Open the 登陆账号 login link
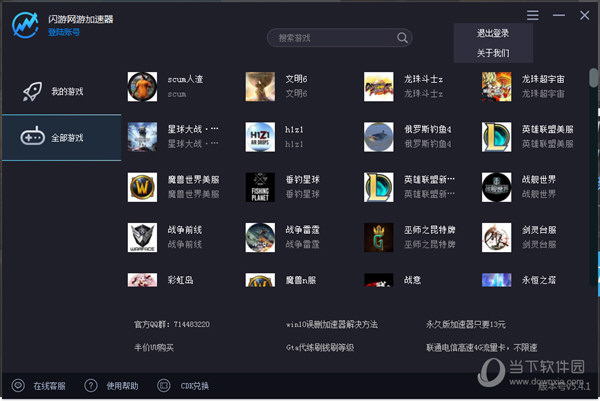Image resolution: width=600 pixels, height=401 pixels. point(64,32)
